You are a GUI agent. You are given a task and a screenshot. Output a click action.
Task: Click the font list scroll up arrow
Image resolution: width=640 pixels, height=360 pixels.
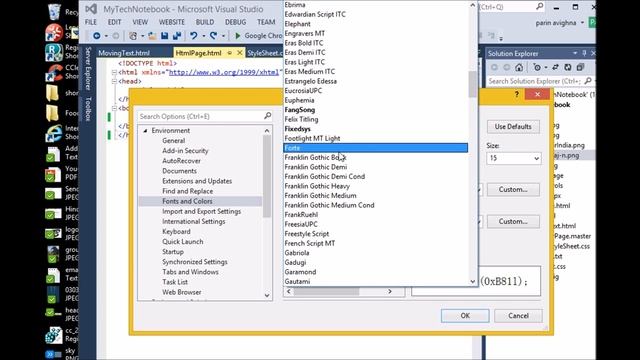tap(473, 5)
